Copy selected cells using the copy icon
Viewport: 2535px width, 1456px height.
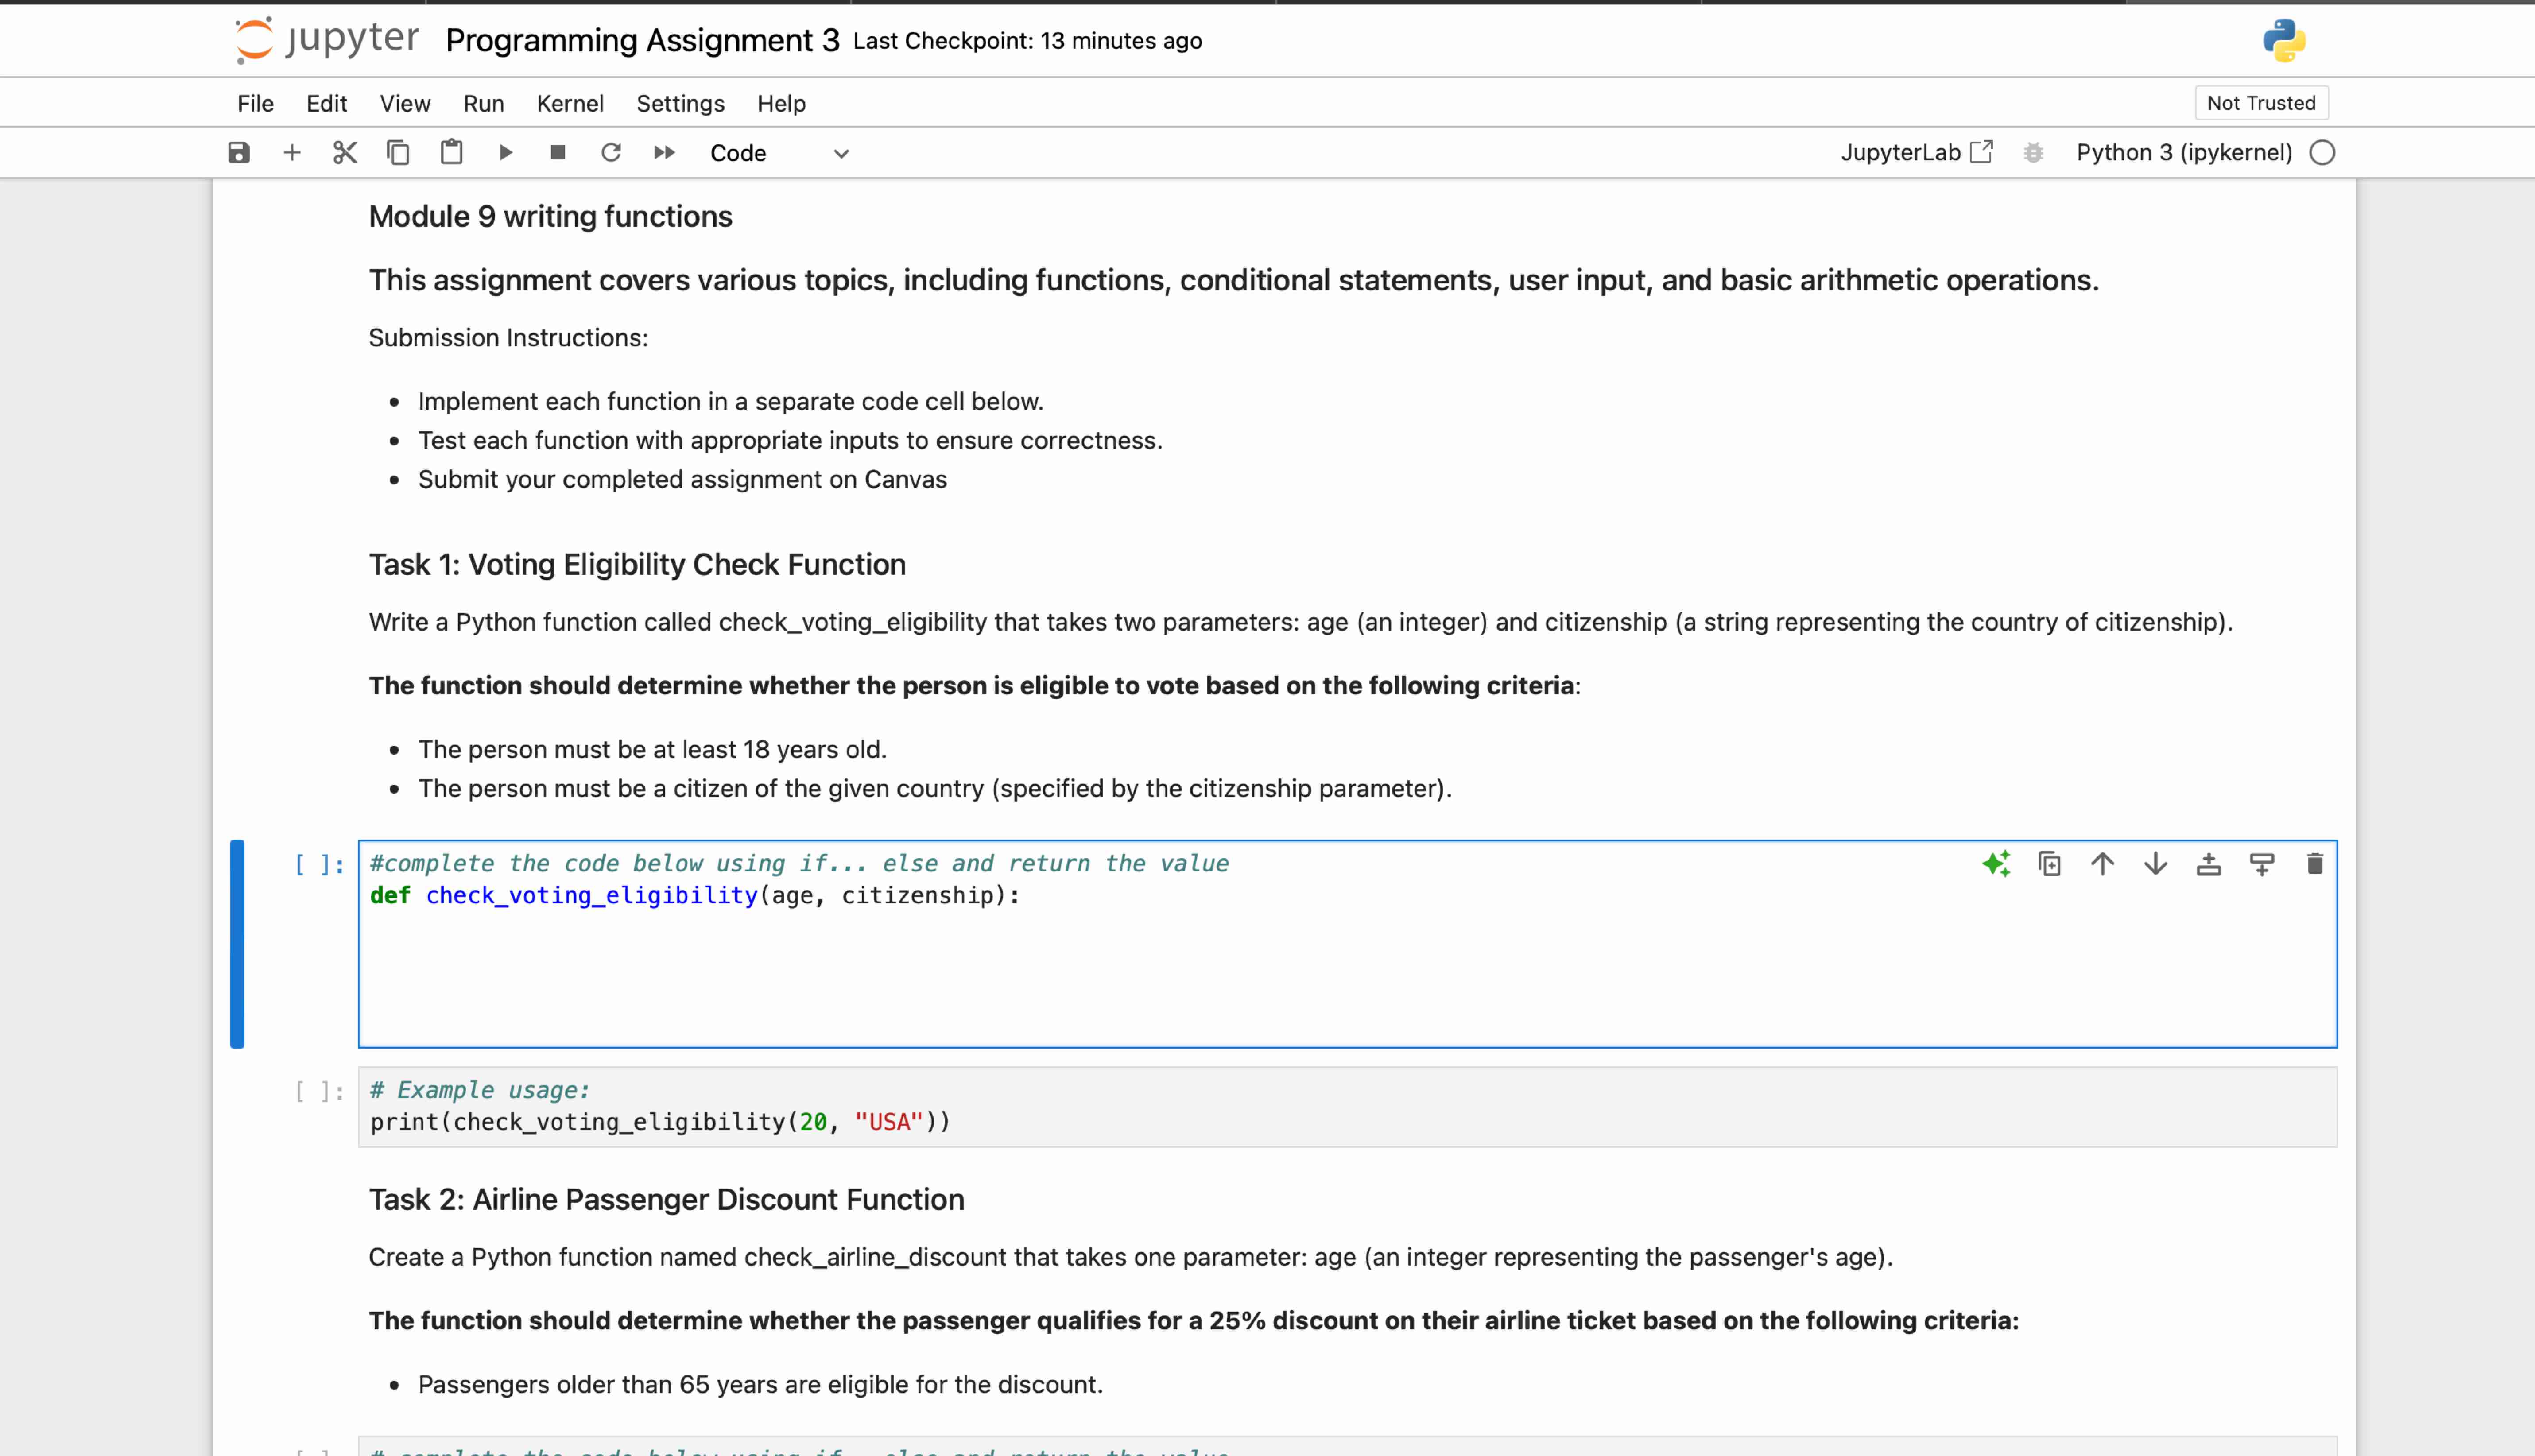point(398,152)
